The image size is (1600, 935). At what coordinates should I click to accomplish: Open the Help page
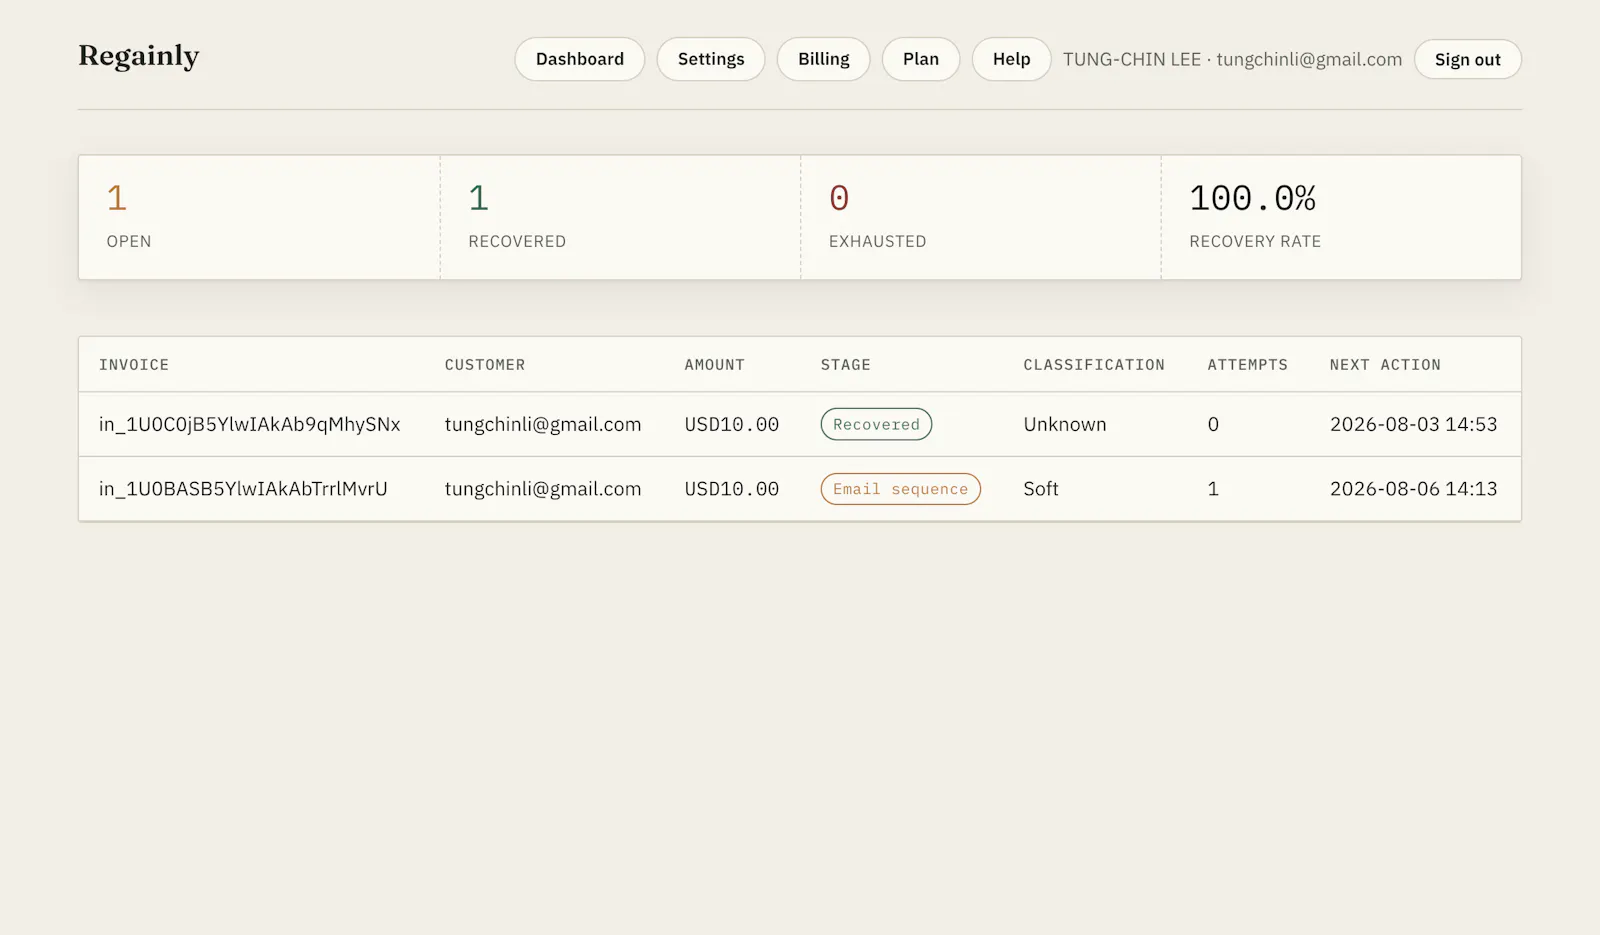[x=1011, y=59]
